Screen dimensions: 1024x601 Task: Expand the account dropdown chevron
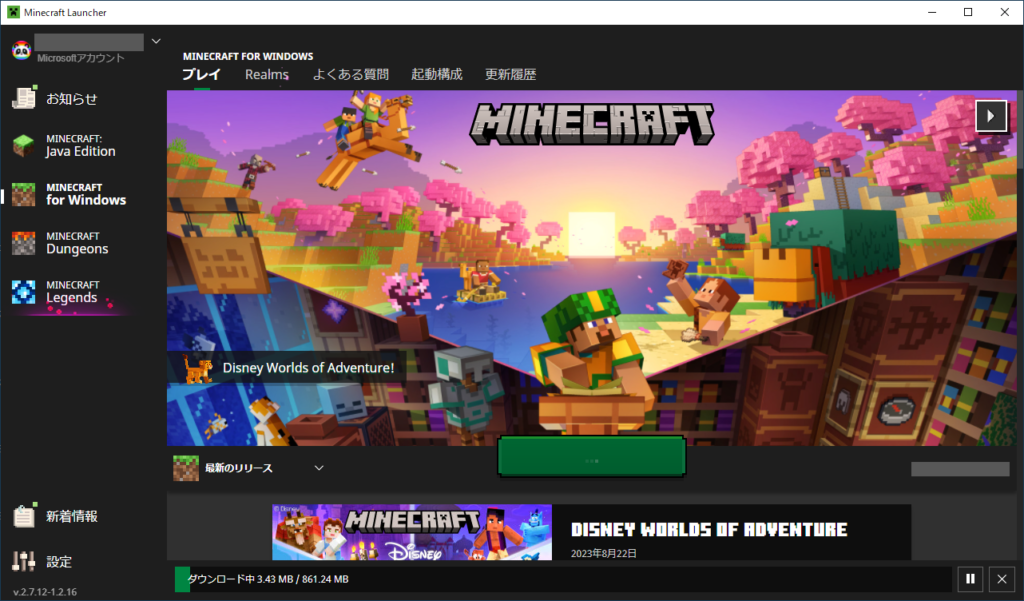coord(156,41)
